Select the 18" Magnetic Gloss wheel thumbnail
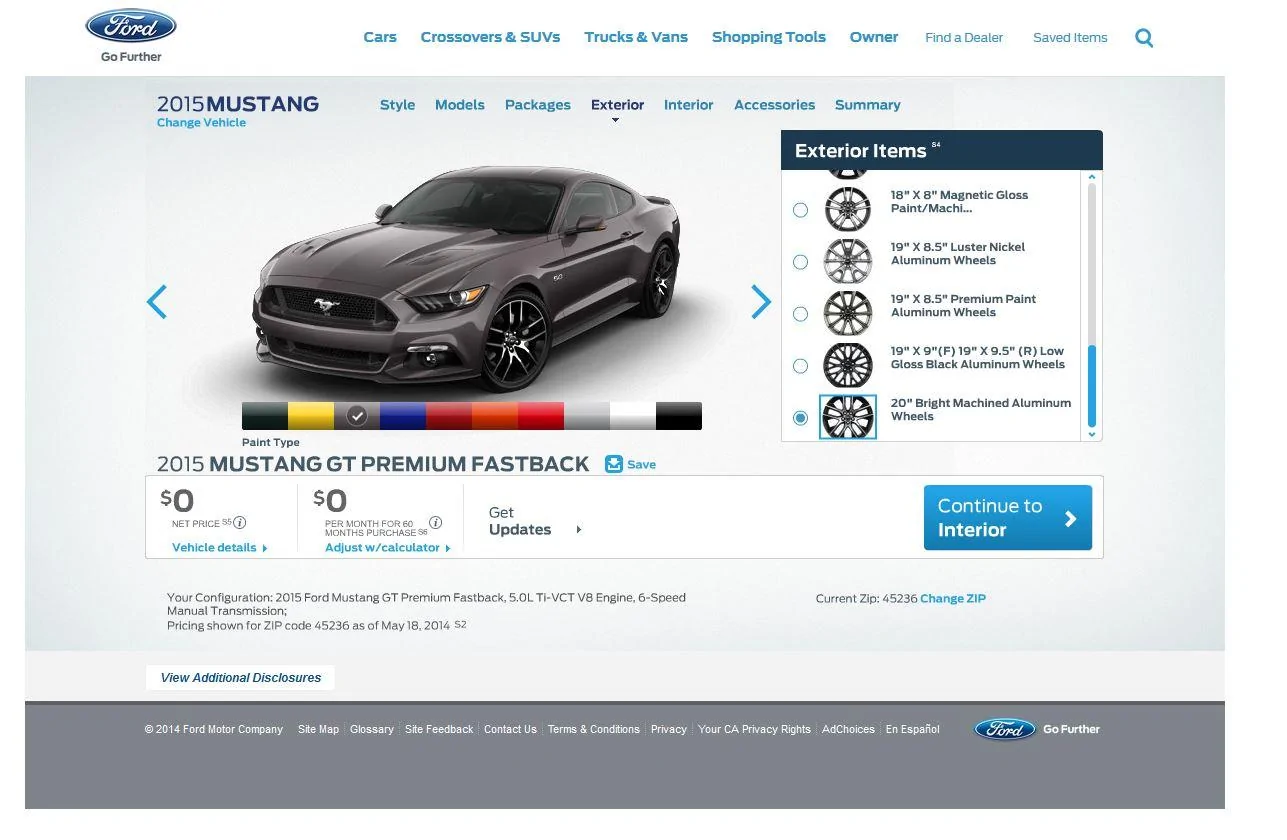The height and width of the screenshot is (840, 1287). coord(848,209)
